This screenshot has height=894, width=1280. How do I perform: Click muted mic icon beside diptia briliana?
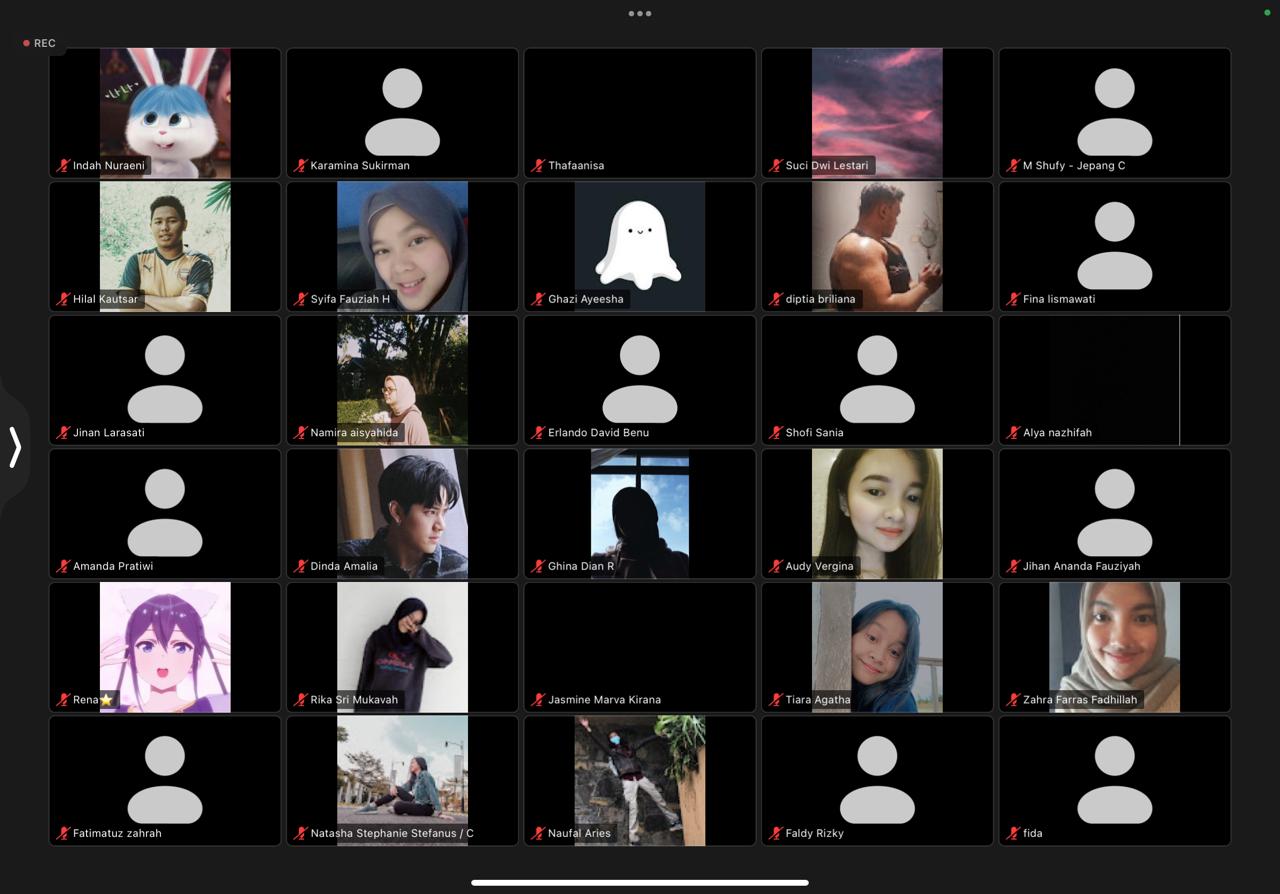(776, 299)
